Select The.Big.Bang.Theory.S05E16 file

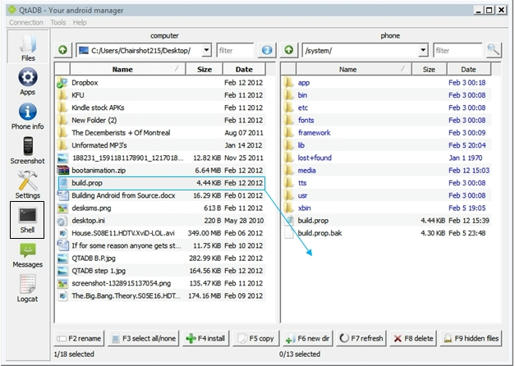tap(161, 296)
